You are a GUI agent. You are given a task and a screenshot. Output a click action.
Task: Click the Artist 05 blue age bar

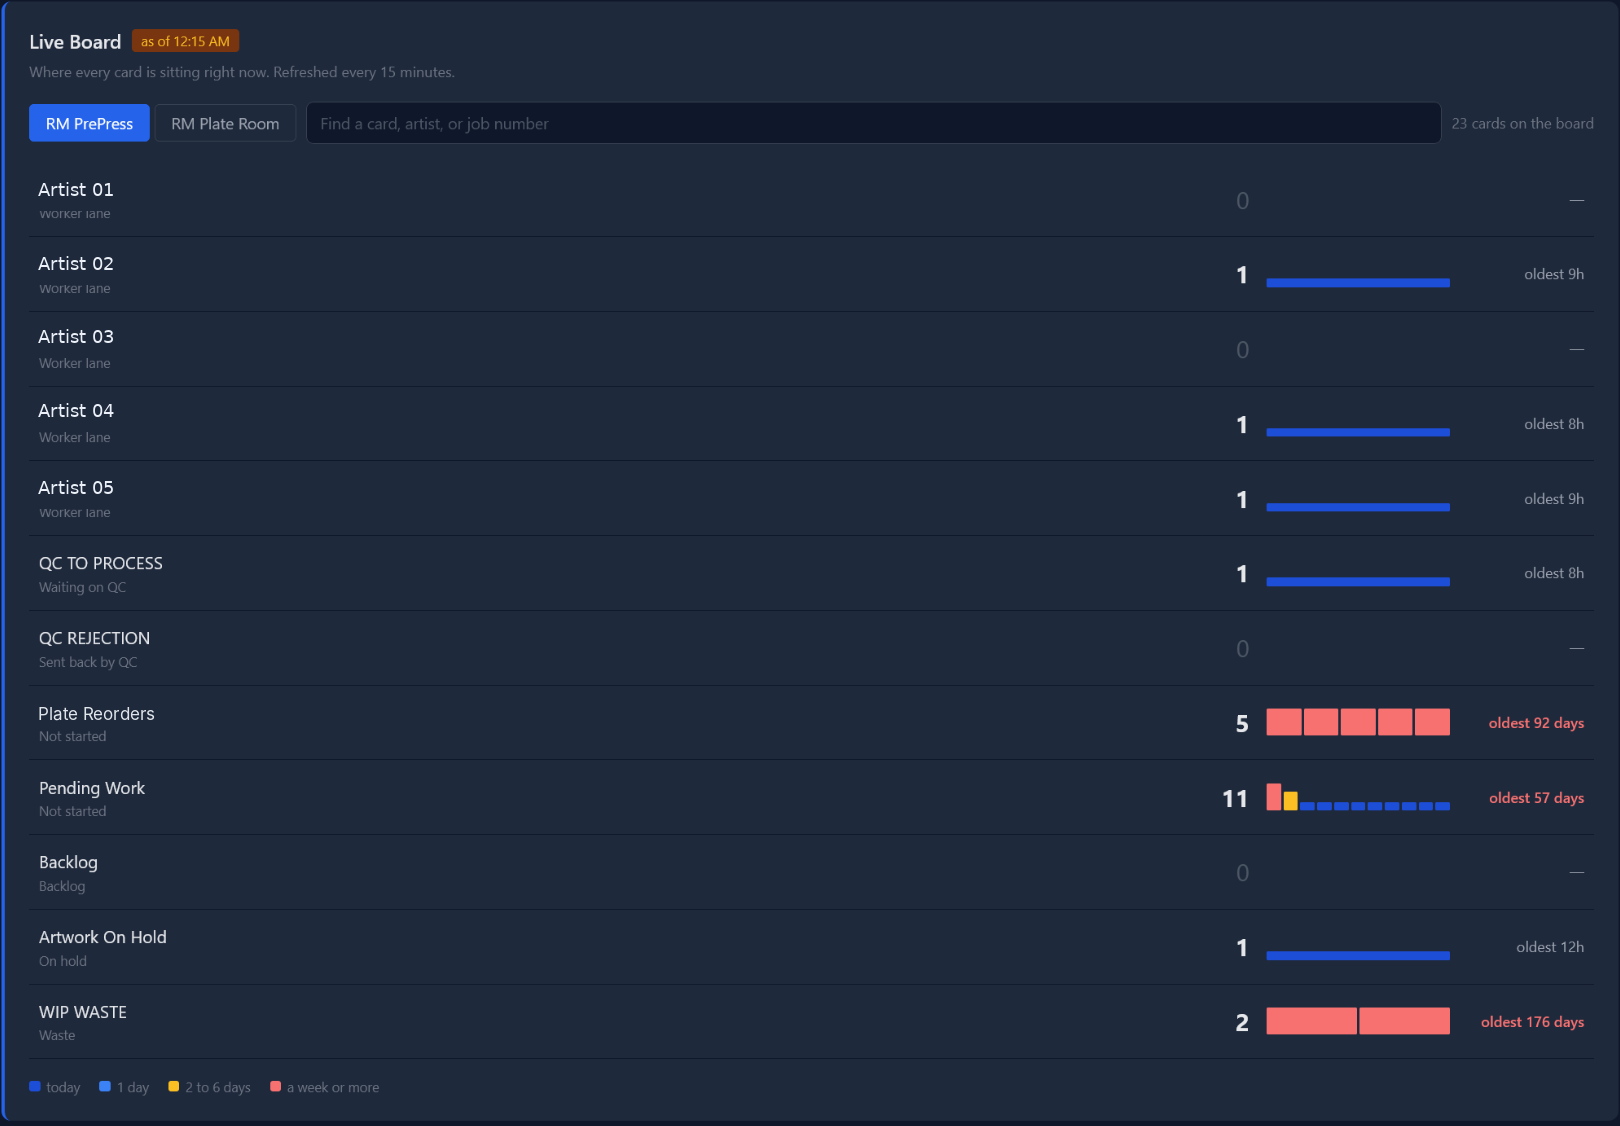tap(1358, 507)
